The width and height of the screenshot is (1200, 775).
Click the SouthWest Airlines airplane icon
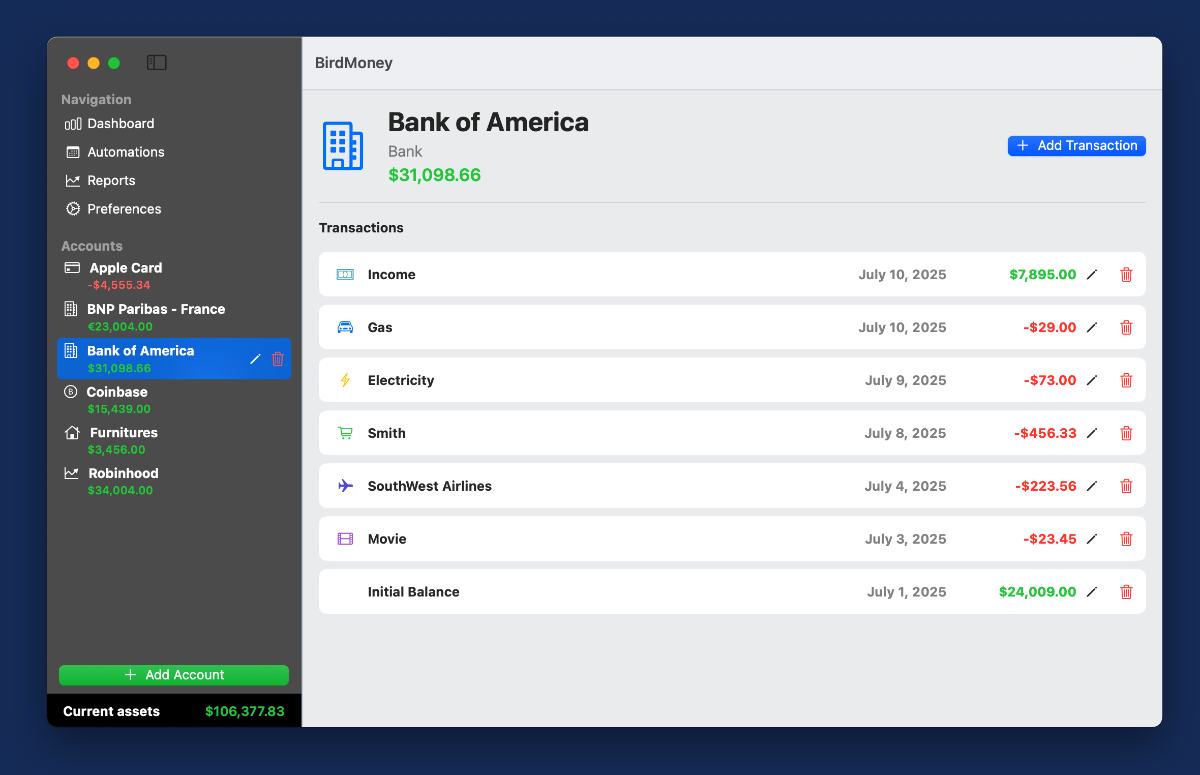point(345,486)
